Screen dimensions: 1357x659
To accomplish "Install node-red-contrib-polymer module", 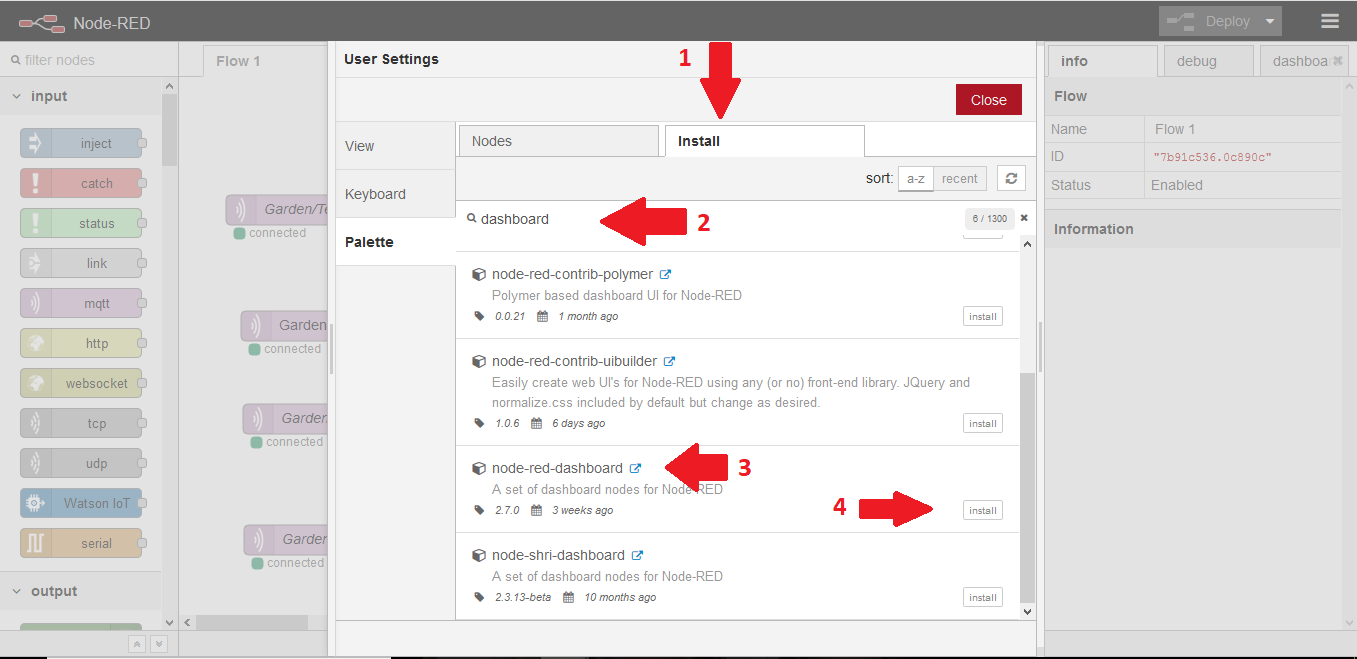I will point(982,316).
